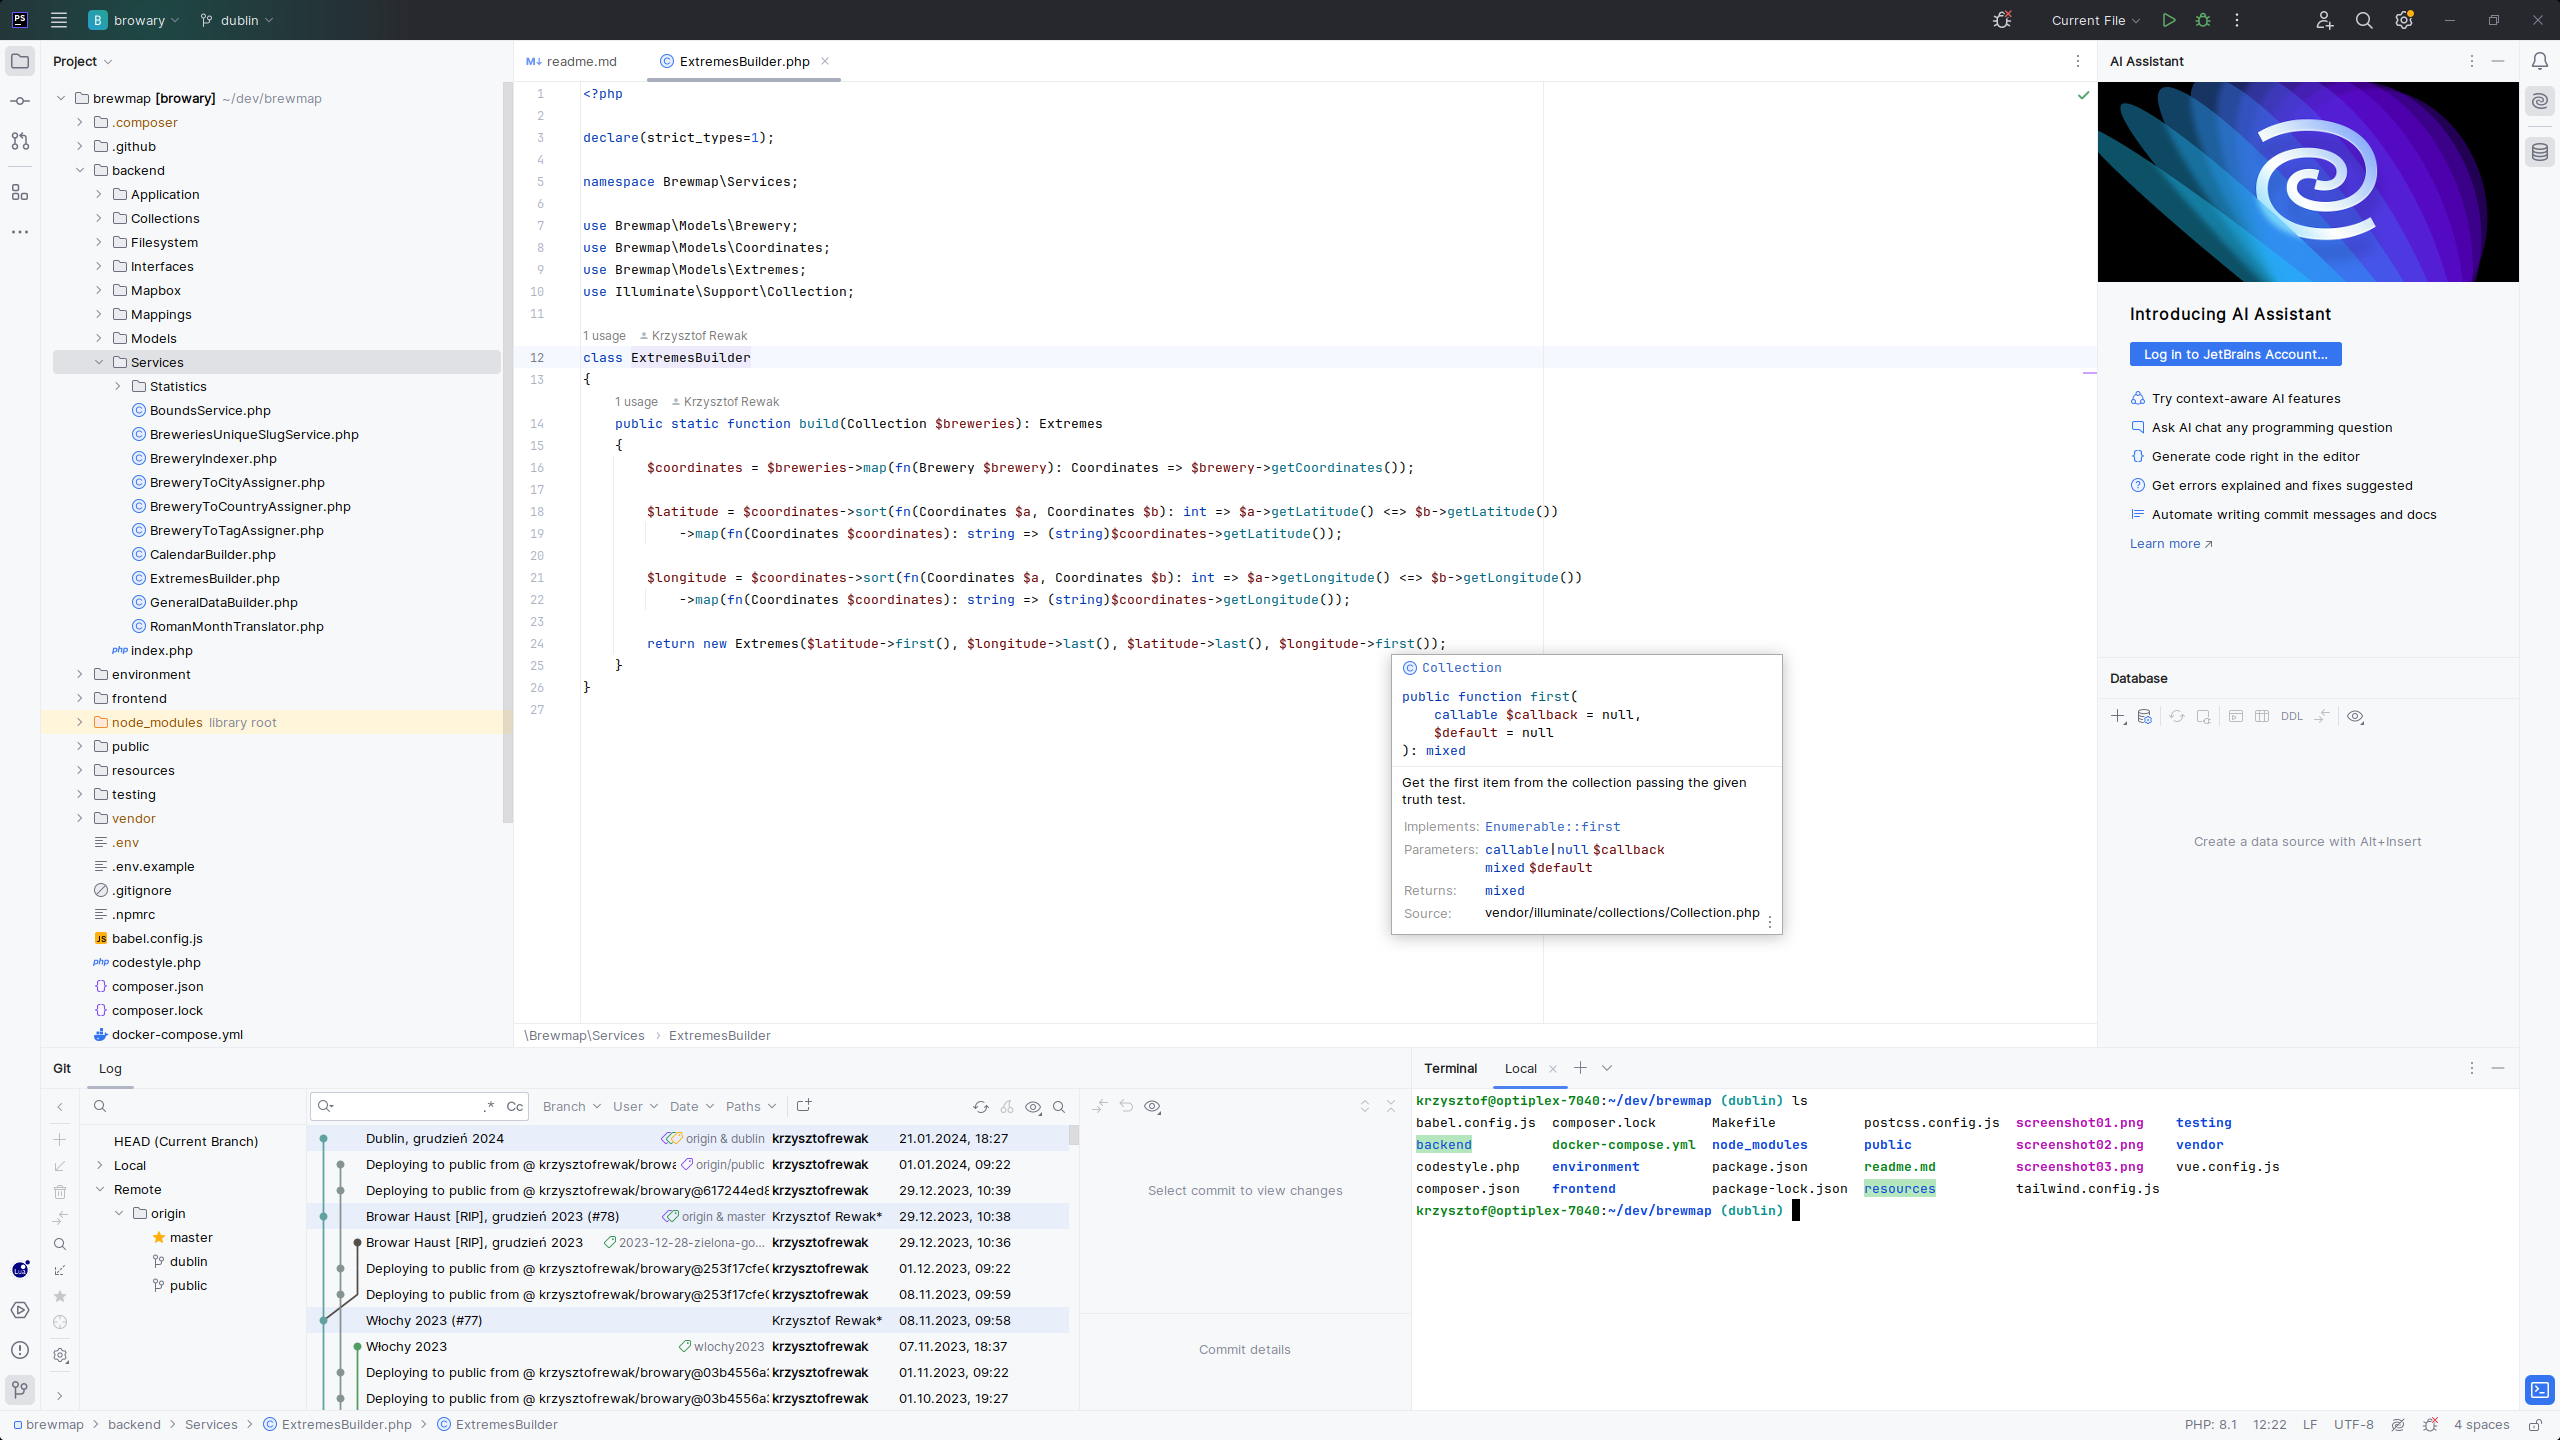Run the current file with the green play icon
This screenshot has width=2560, height=1440.
pyautogui.click(x=2168, y=20)
